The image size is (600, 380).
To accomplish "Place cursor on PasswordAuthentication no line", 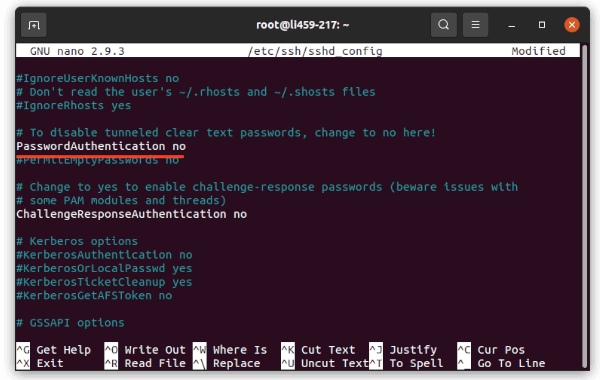I will coord(101,146).
